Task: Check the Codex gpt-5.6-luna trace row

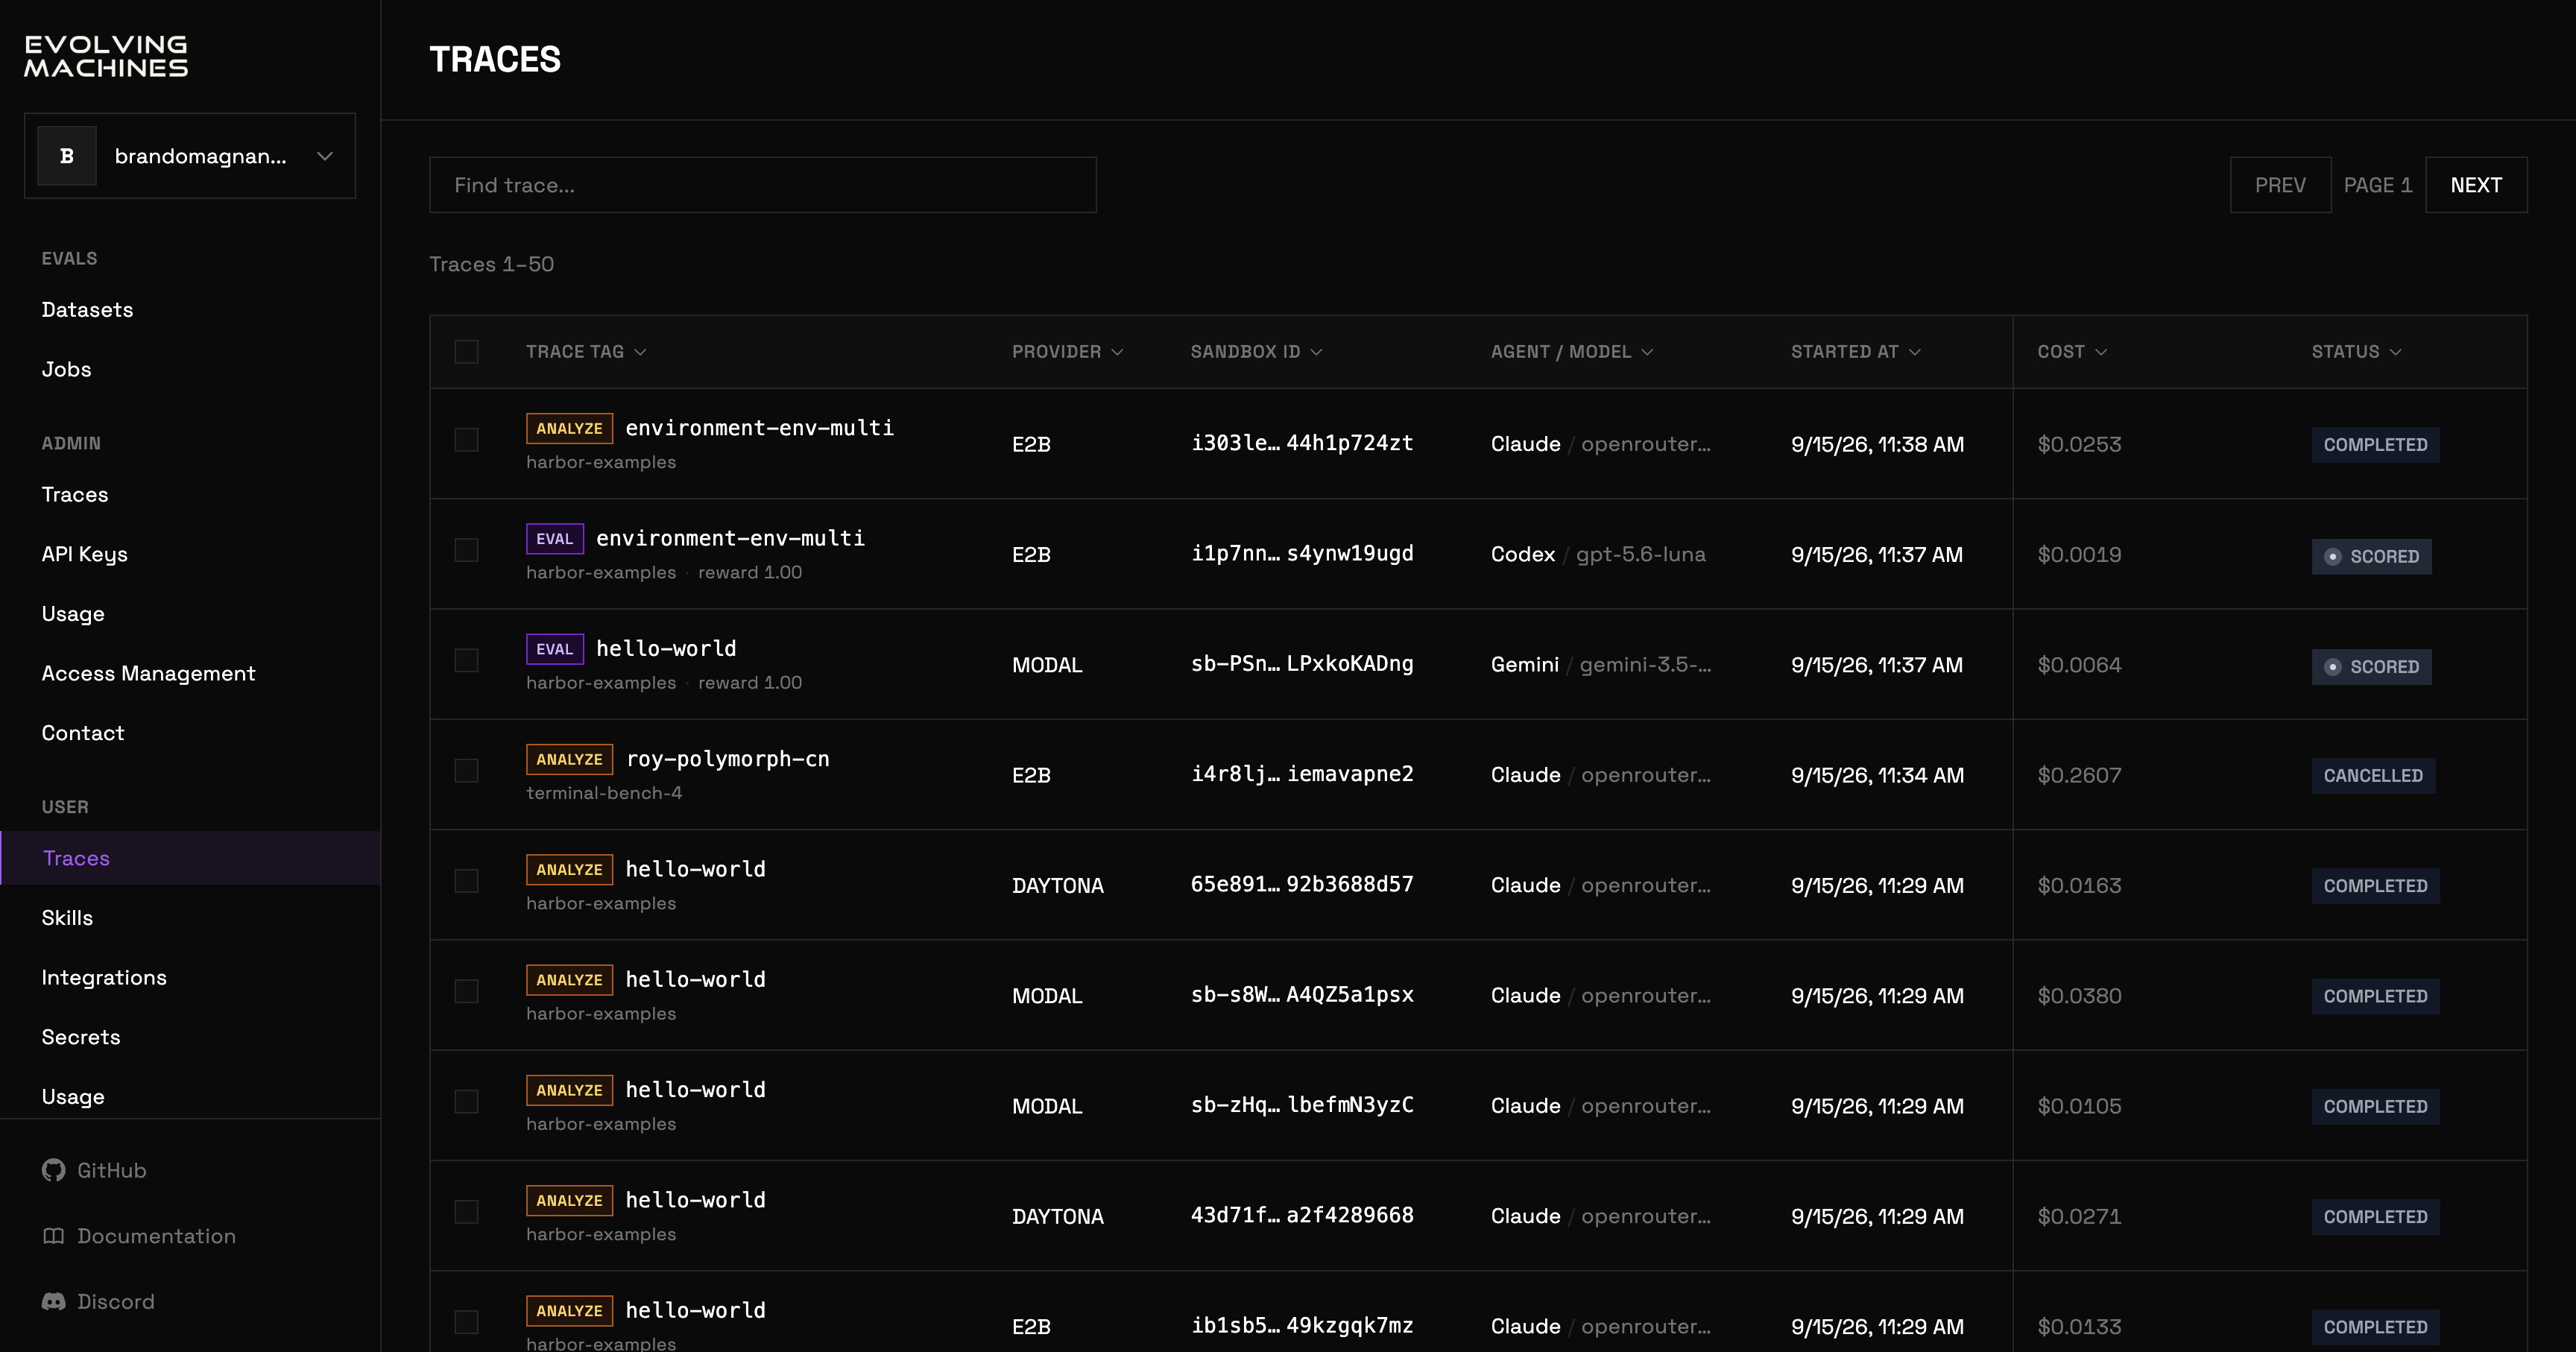Action: pos(466,550)
